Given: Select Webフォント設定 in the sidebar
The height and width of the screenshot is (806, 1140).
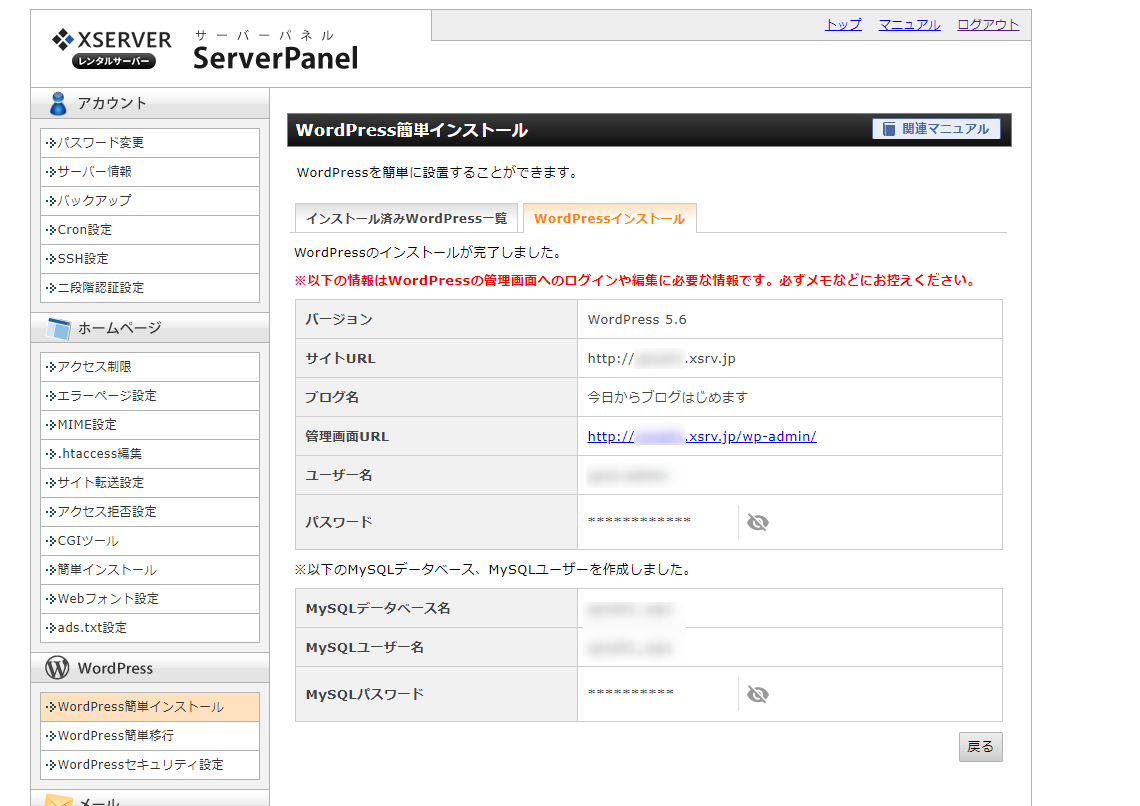Looking at the screenshot, I should (x=150, y=599).
